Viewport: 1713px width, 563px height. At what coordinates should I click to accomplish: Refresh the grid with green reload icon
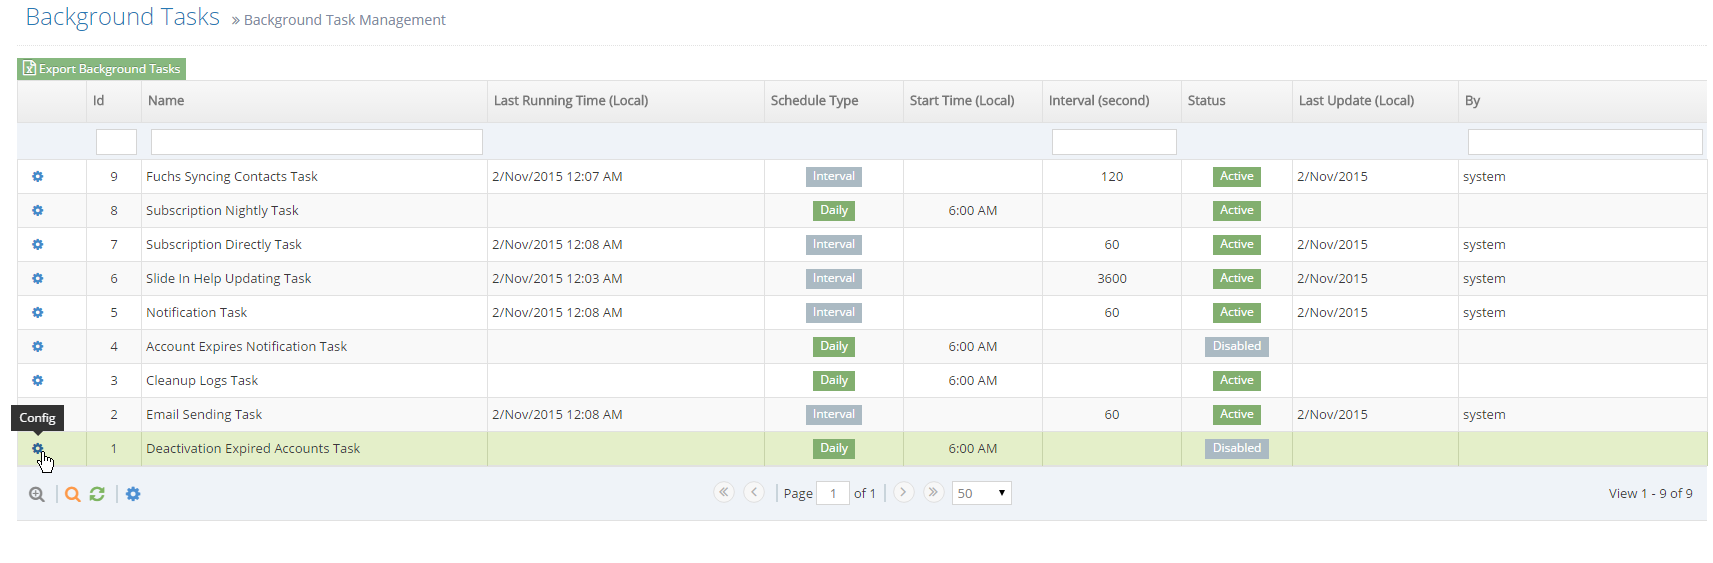click(97, 494)
